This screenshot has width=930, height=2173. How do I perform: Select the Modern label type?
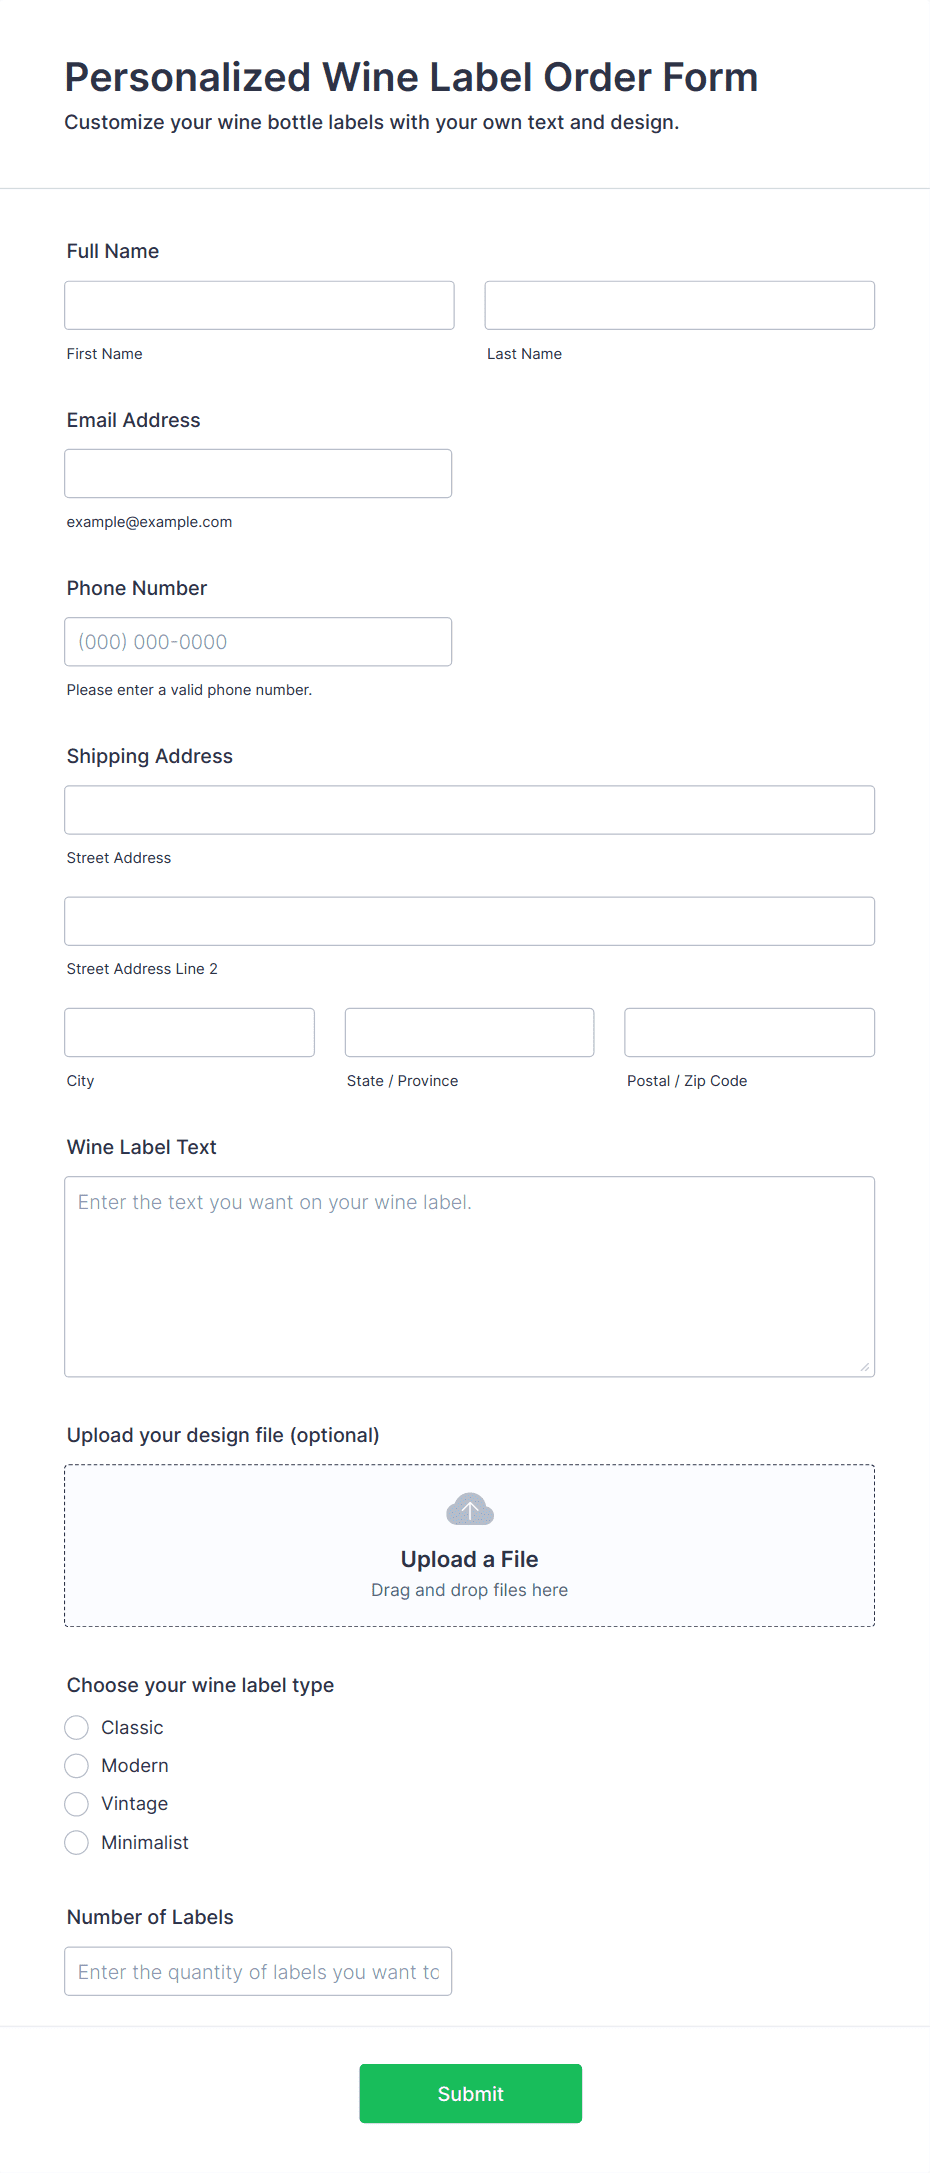77,1766
